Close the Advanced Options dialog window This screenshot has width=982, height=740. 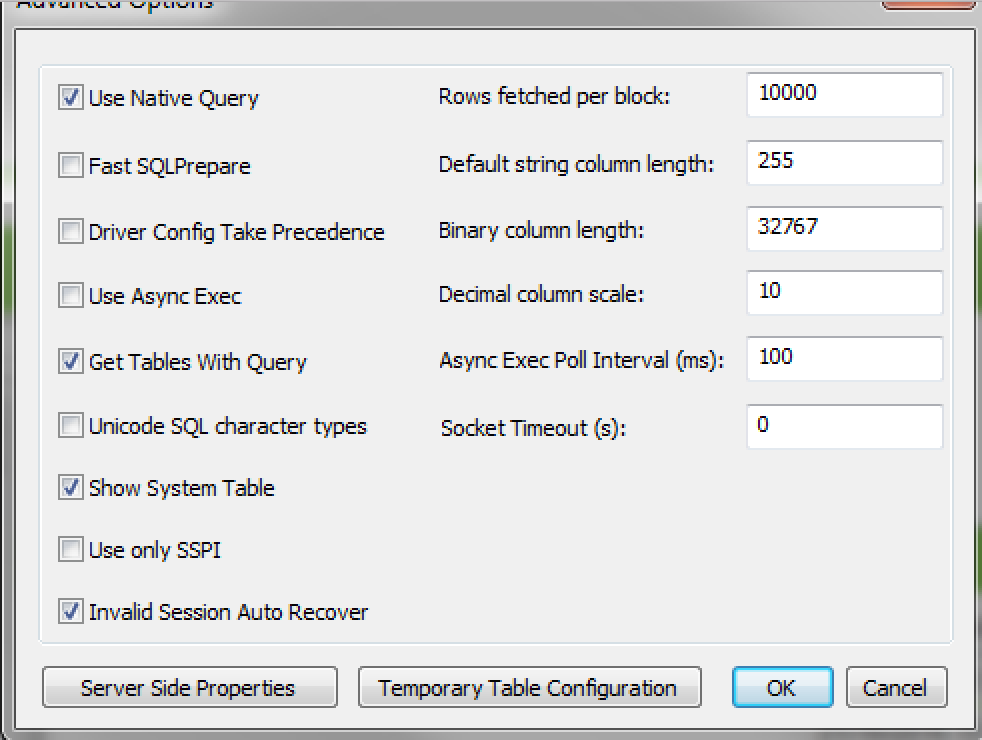(x=927, y=4)
